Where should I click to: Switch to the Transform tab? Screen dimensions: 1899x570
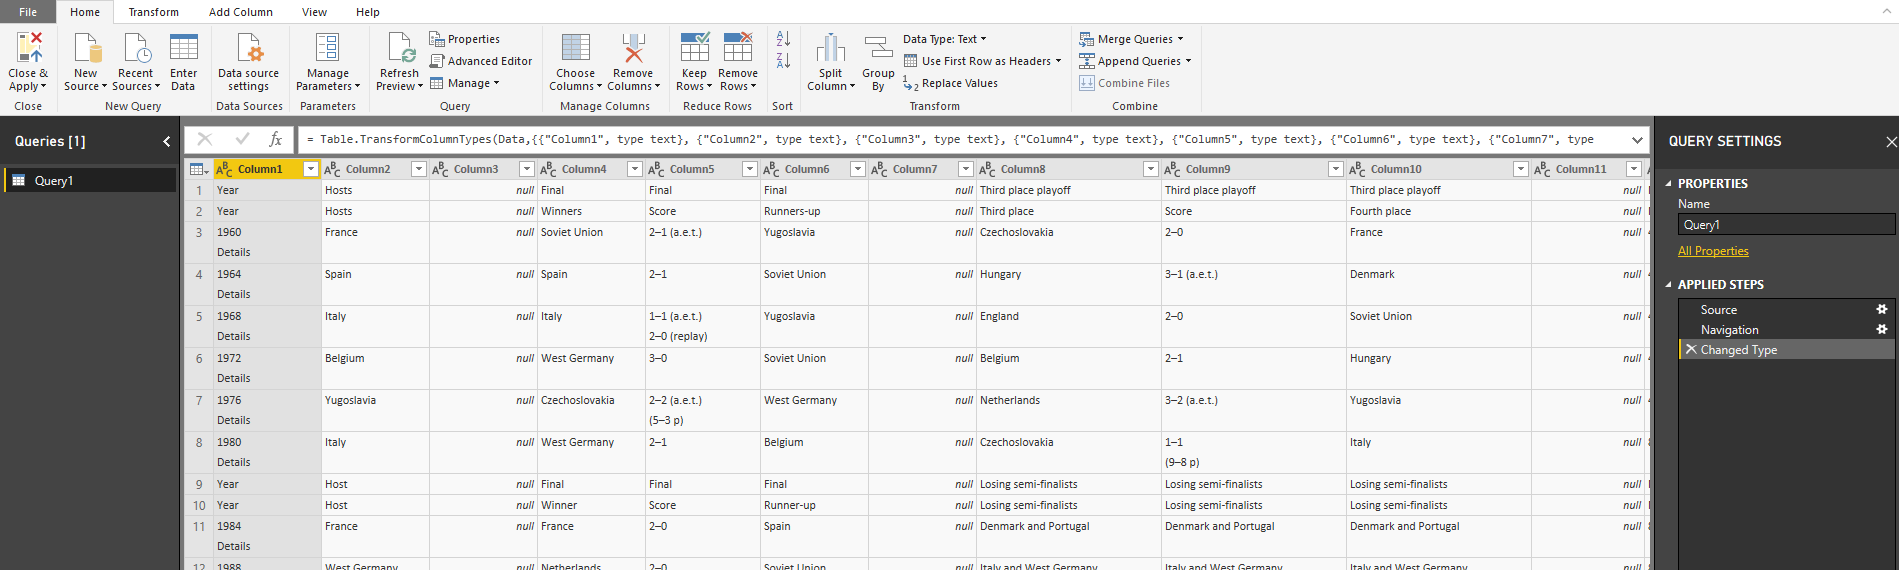click(x=153, y=12)
